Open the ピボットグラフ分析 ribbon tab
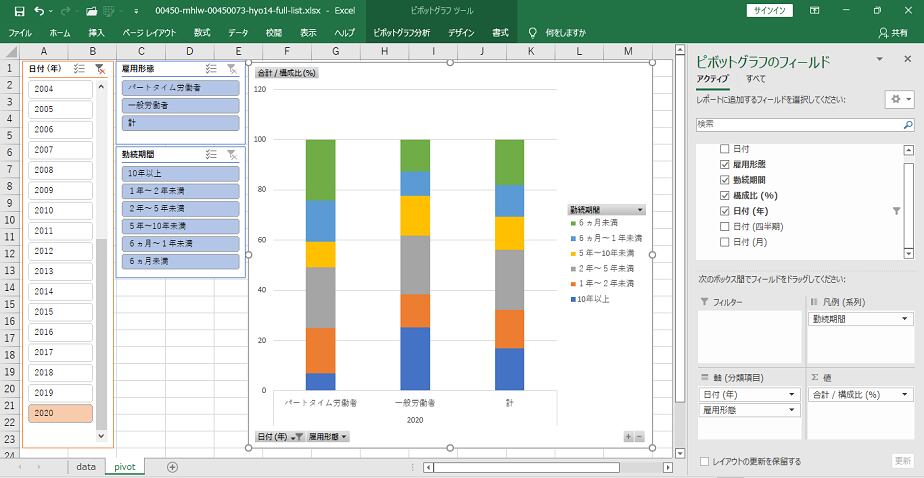The image size is (924, 478). pos(401,32)
